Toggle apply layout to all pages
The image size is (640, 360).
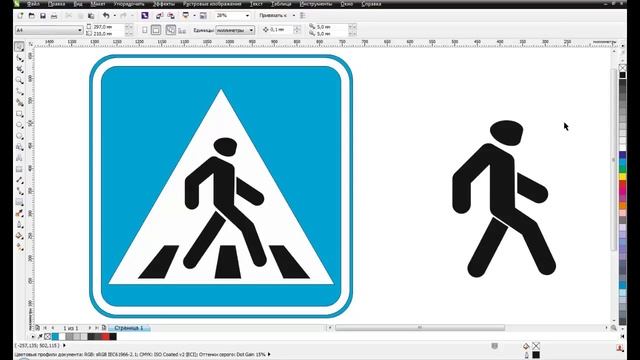click(x=171, y=30)
